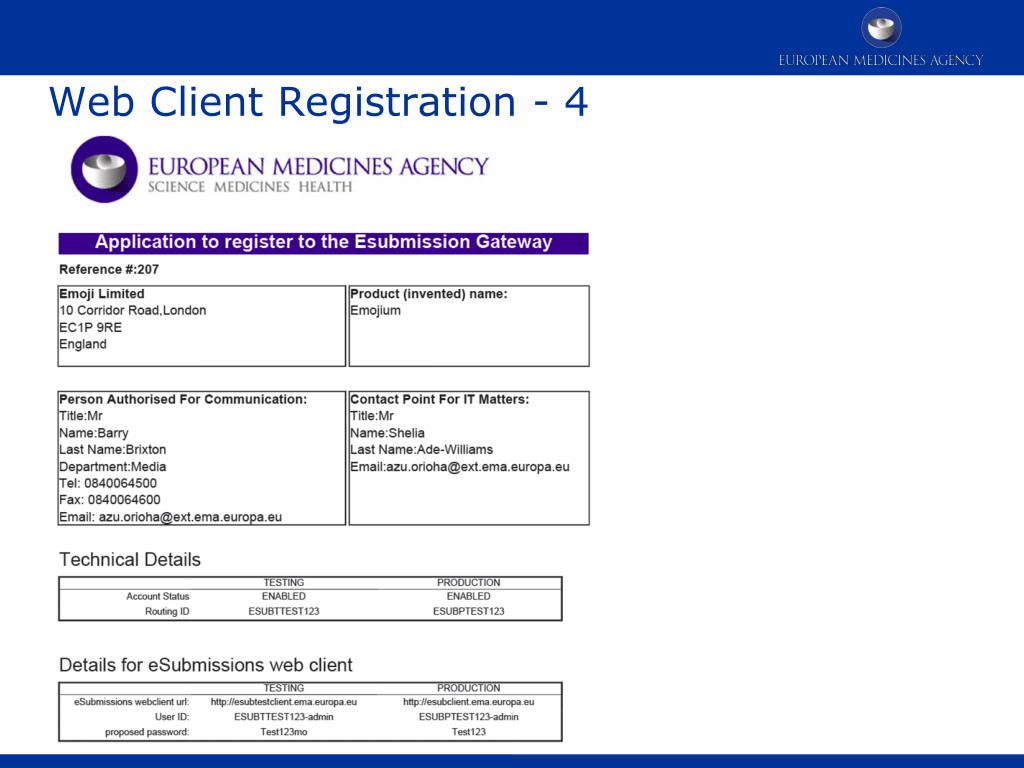Viewport: 1024px width, 768px height.
Task: Click 'Product (invented) name:' label
Action: (x=428, y=294)
